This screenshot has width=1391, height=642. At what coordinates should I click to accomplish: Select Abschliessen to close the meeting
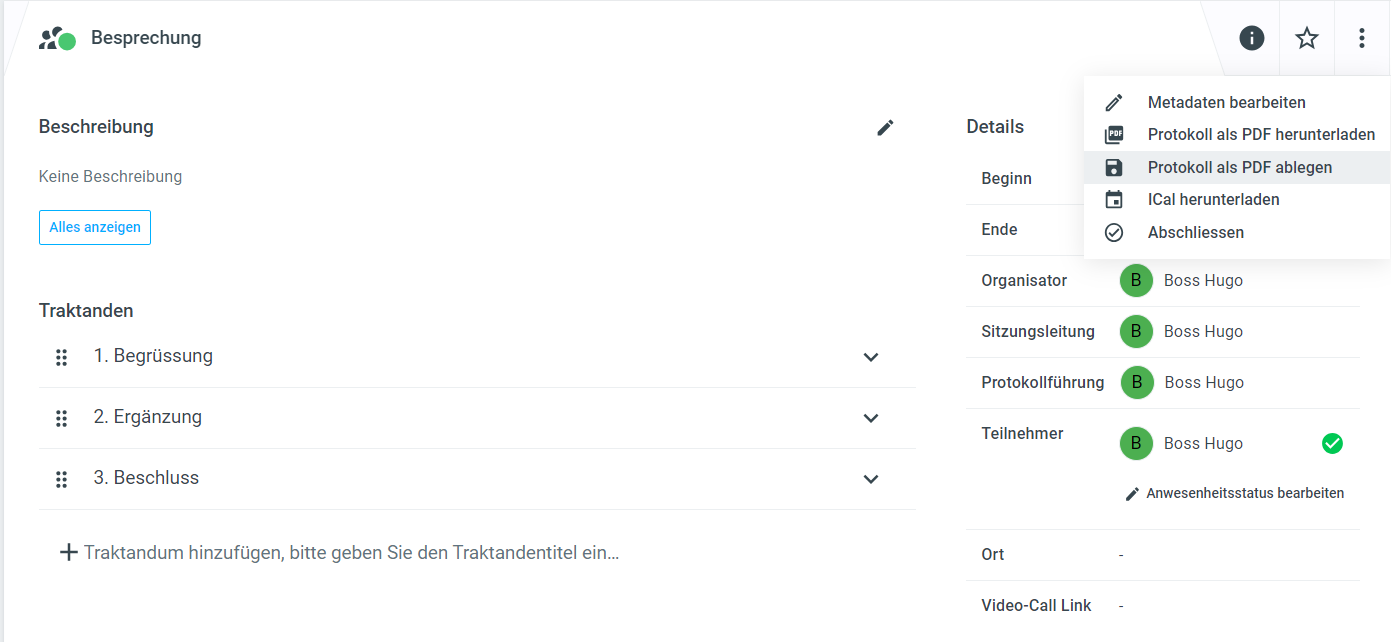click(1195, 232)
